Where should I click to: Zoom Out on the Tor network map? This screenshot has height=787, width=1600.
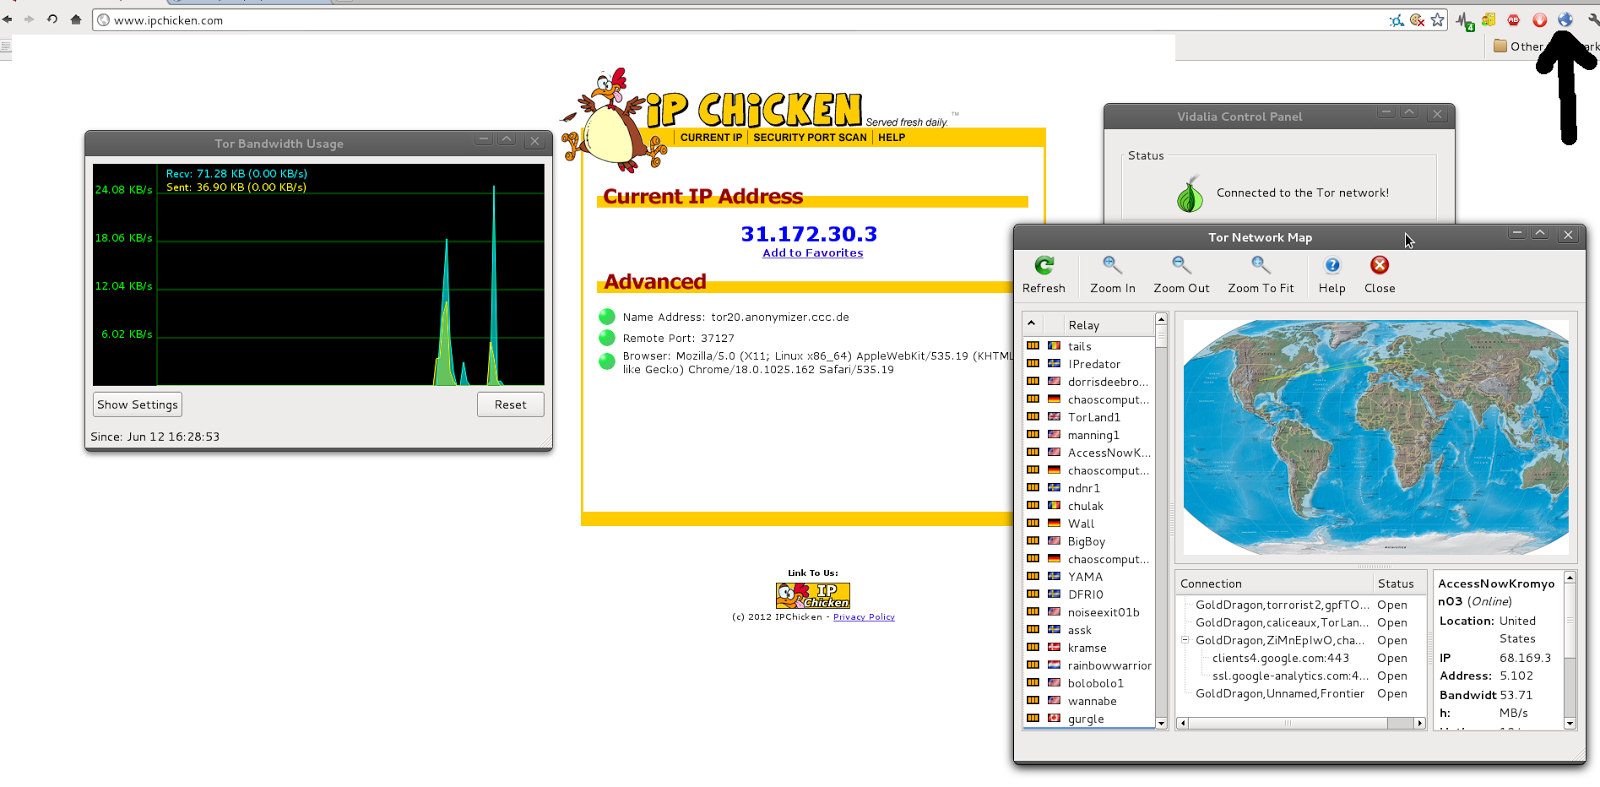(x=1181, y=275)
